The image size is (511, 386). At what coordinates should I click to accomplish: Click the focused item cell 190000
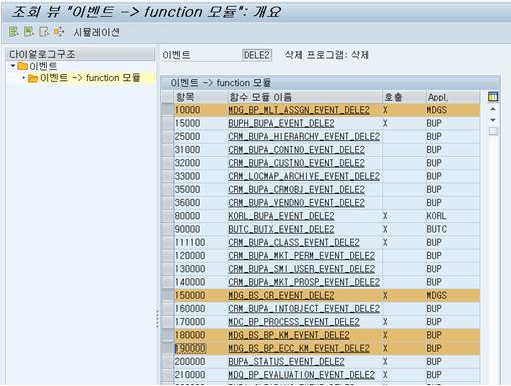[x=200, y=348]
